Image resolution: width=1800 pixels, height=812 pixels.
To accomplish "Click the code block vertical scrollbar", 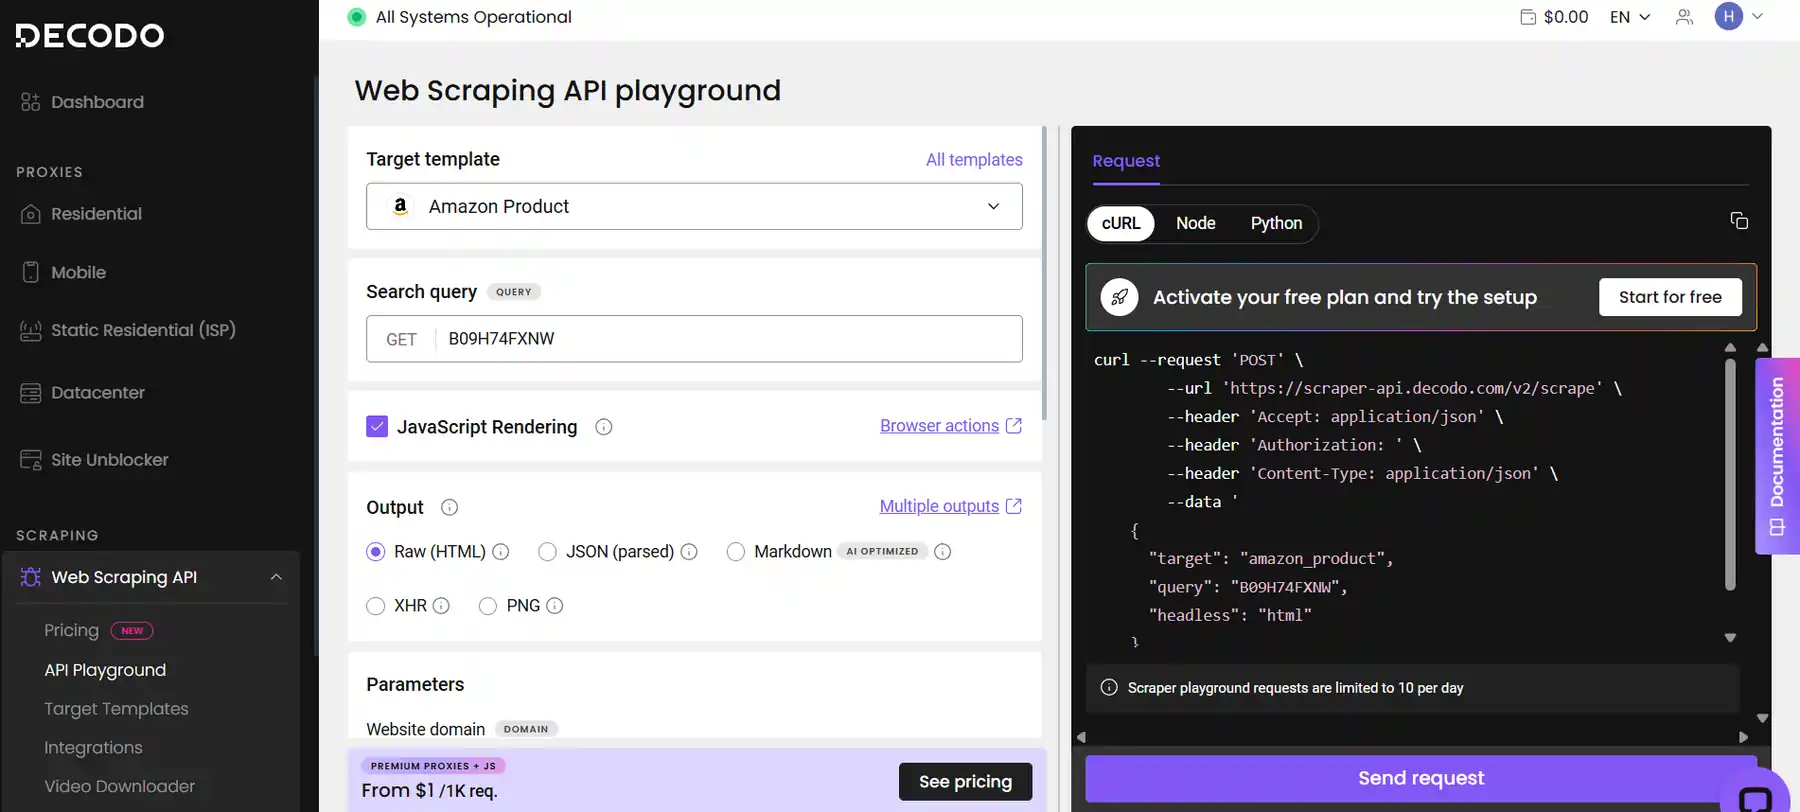I will [x=1730, y=474].
